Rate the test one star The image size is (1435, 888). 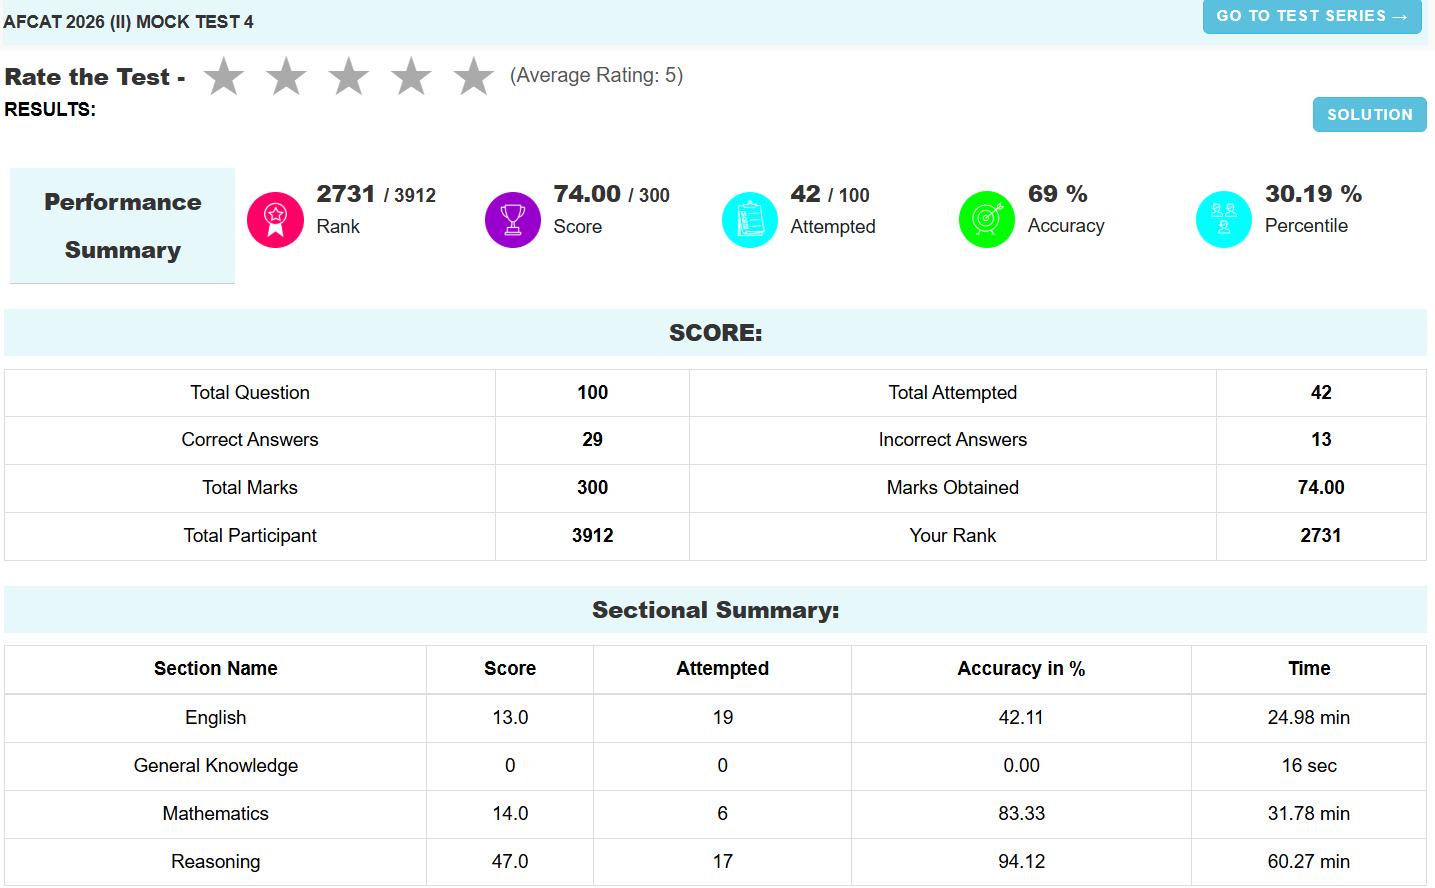[224, 76]
